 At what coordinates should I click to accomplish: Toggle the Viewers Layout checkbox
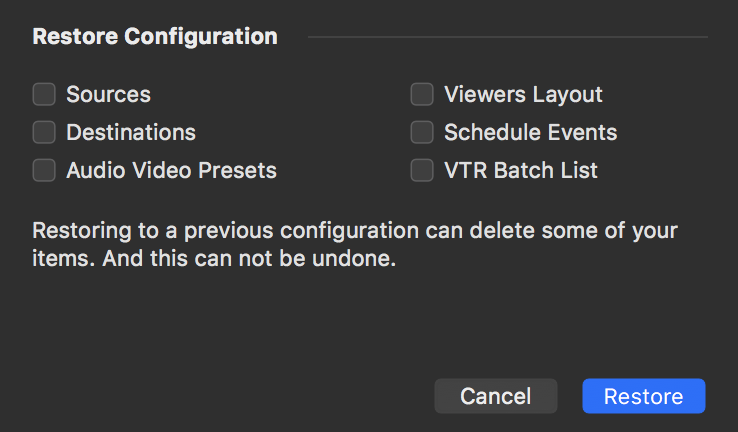(422, 95)
